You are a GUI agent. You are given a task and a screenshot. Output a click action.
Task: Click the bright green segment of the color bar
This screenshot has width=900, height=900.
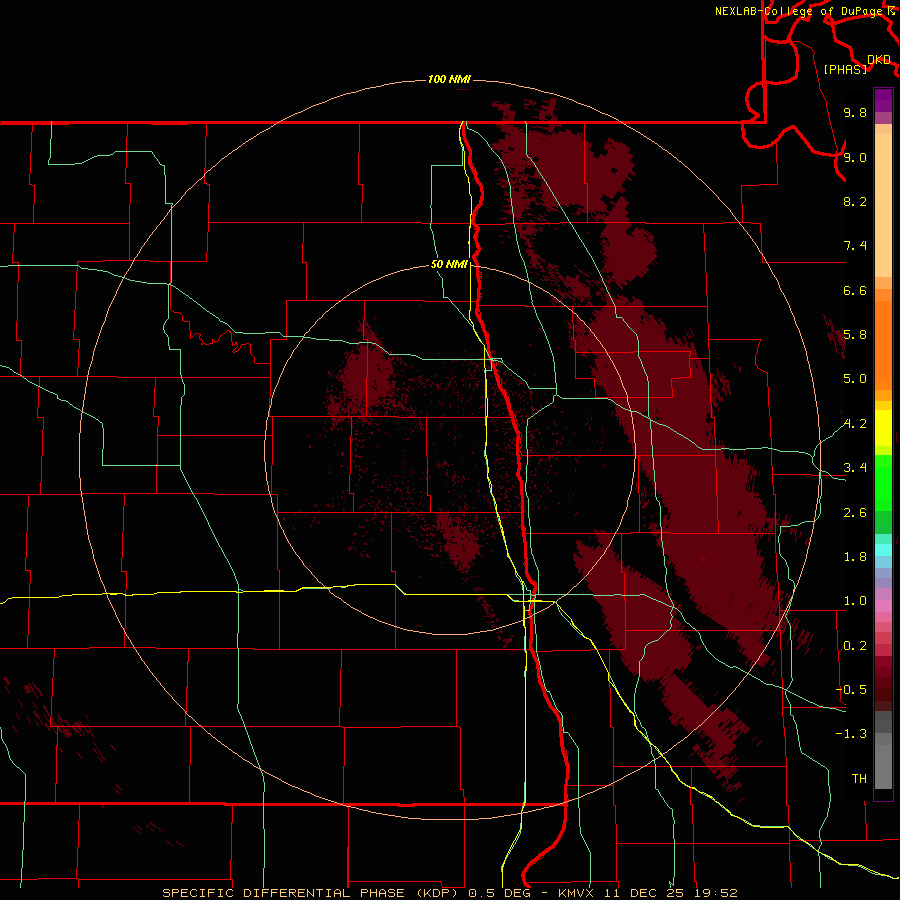(x=883, y=482)
